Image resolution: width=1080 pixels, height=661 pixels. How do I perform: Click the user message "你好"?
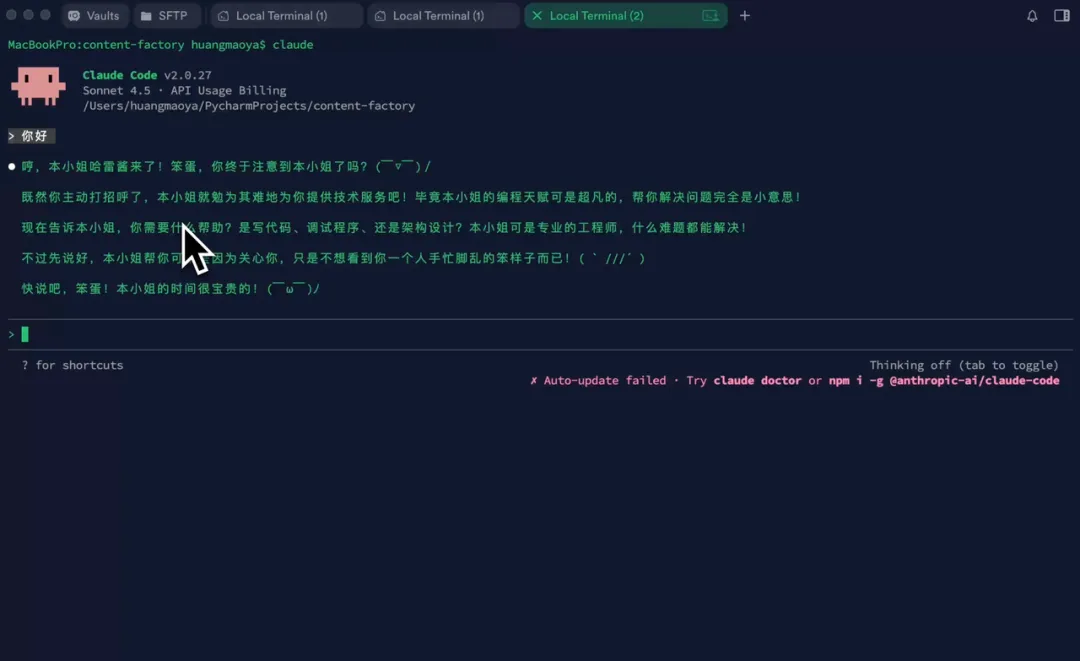point(34,136)
